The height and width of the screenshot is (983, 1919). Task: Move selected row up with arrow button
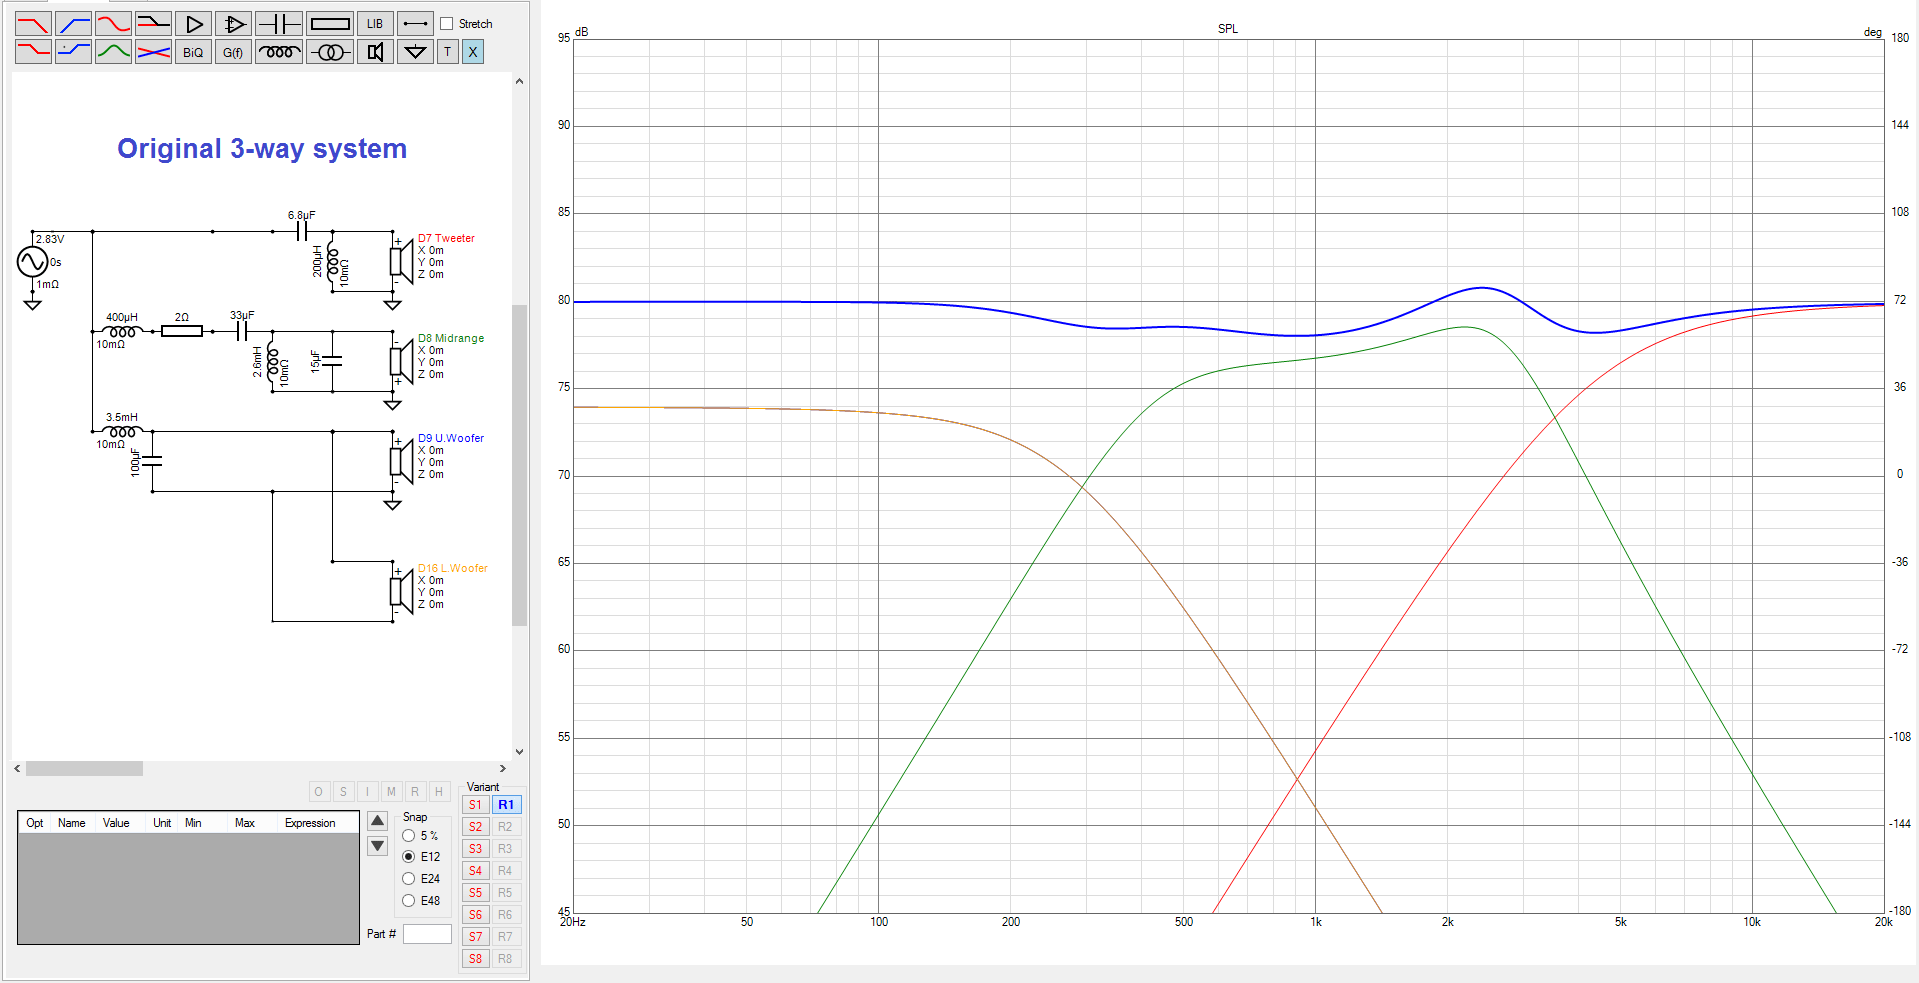coord(377,821)
